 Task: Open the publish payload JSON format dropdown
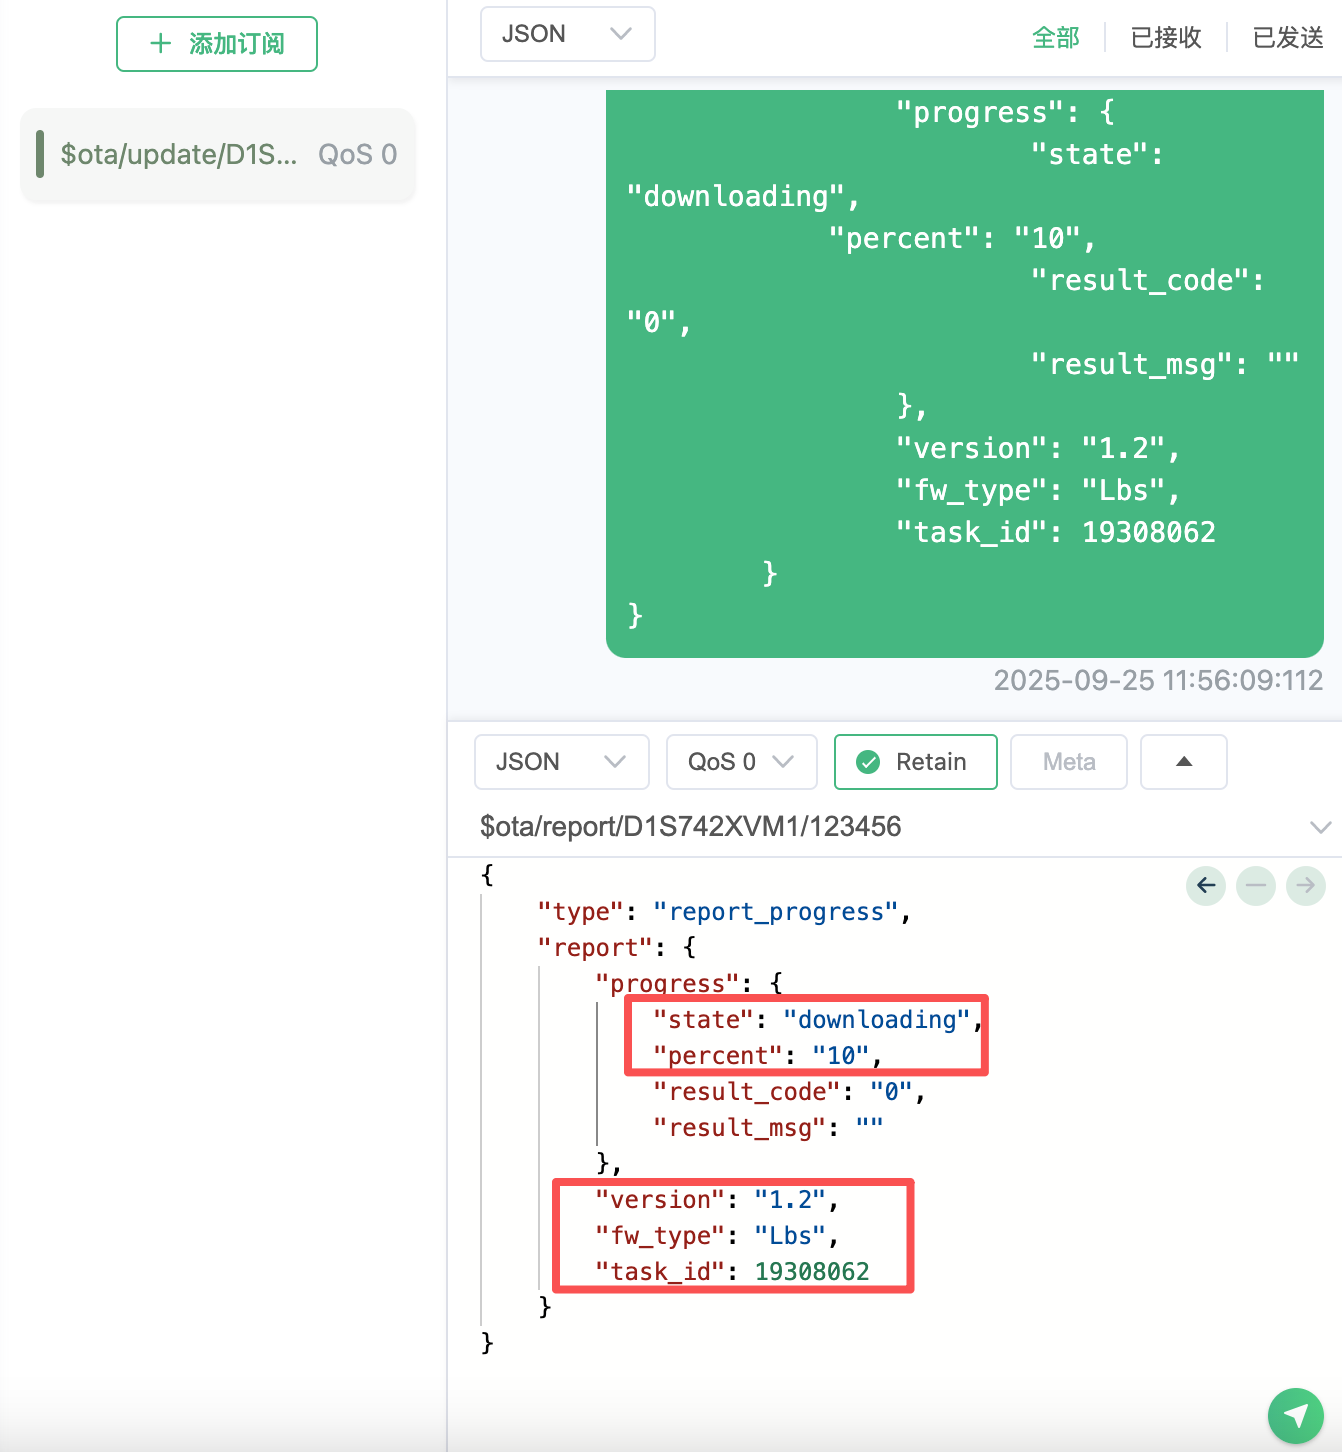tap(561, 762)
